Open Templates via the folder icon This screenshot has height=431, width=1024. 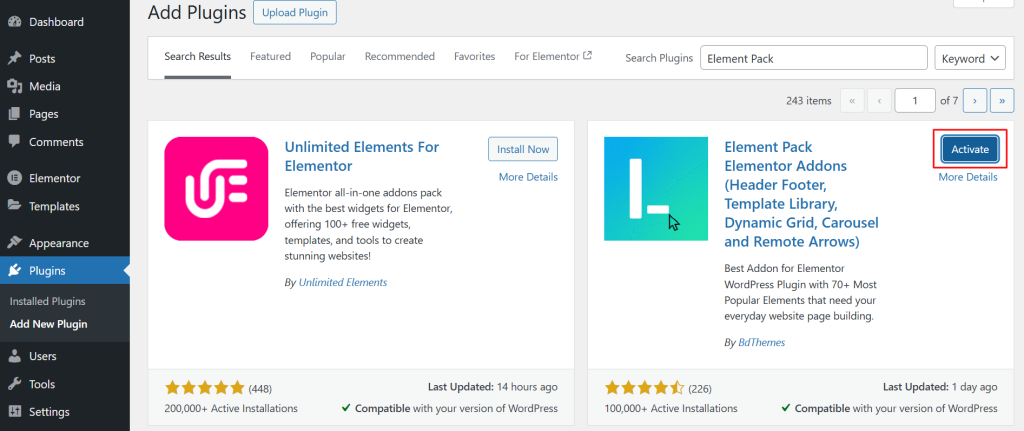pos(14,206)
